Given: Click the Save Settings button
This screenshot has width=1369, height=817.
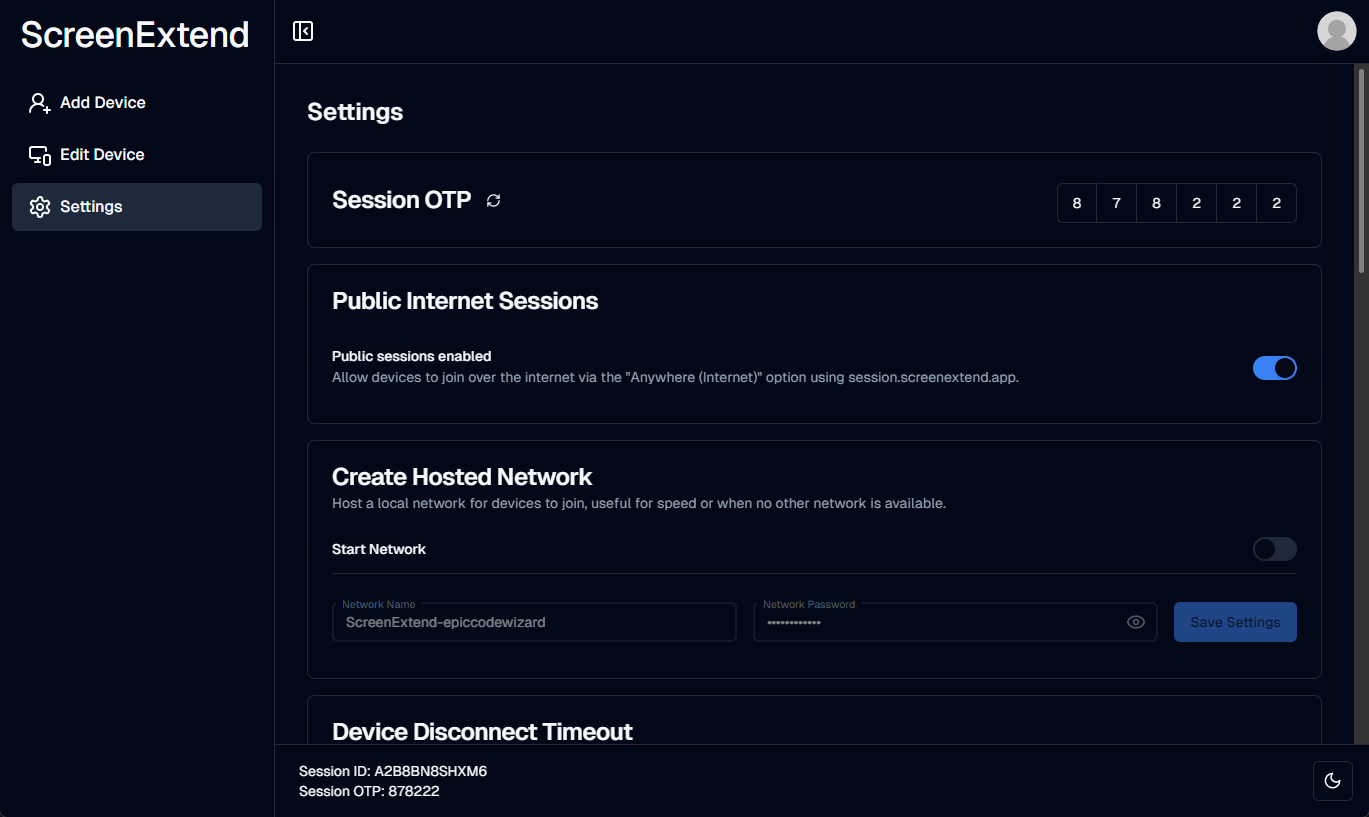Looking at the screenshot, I should tap(1235, 622).
